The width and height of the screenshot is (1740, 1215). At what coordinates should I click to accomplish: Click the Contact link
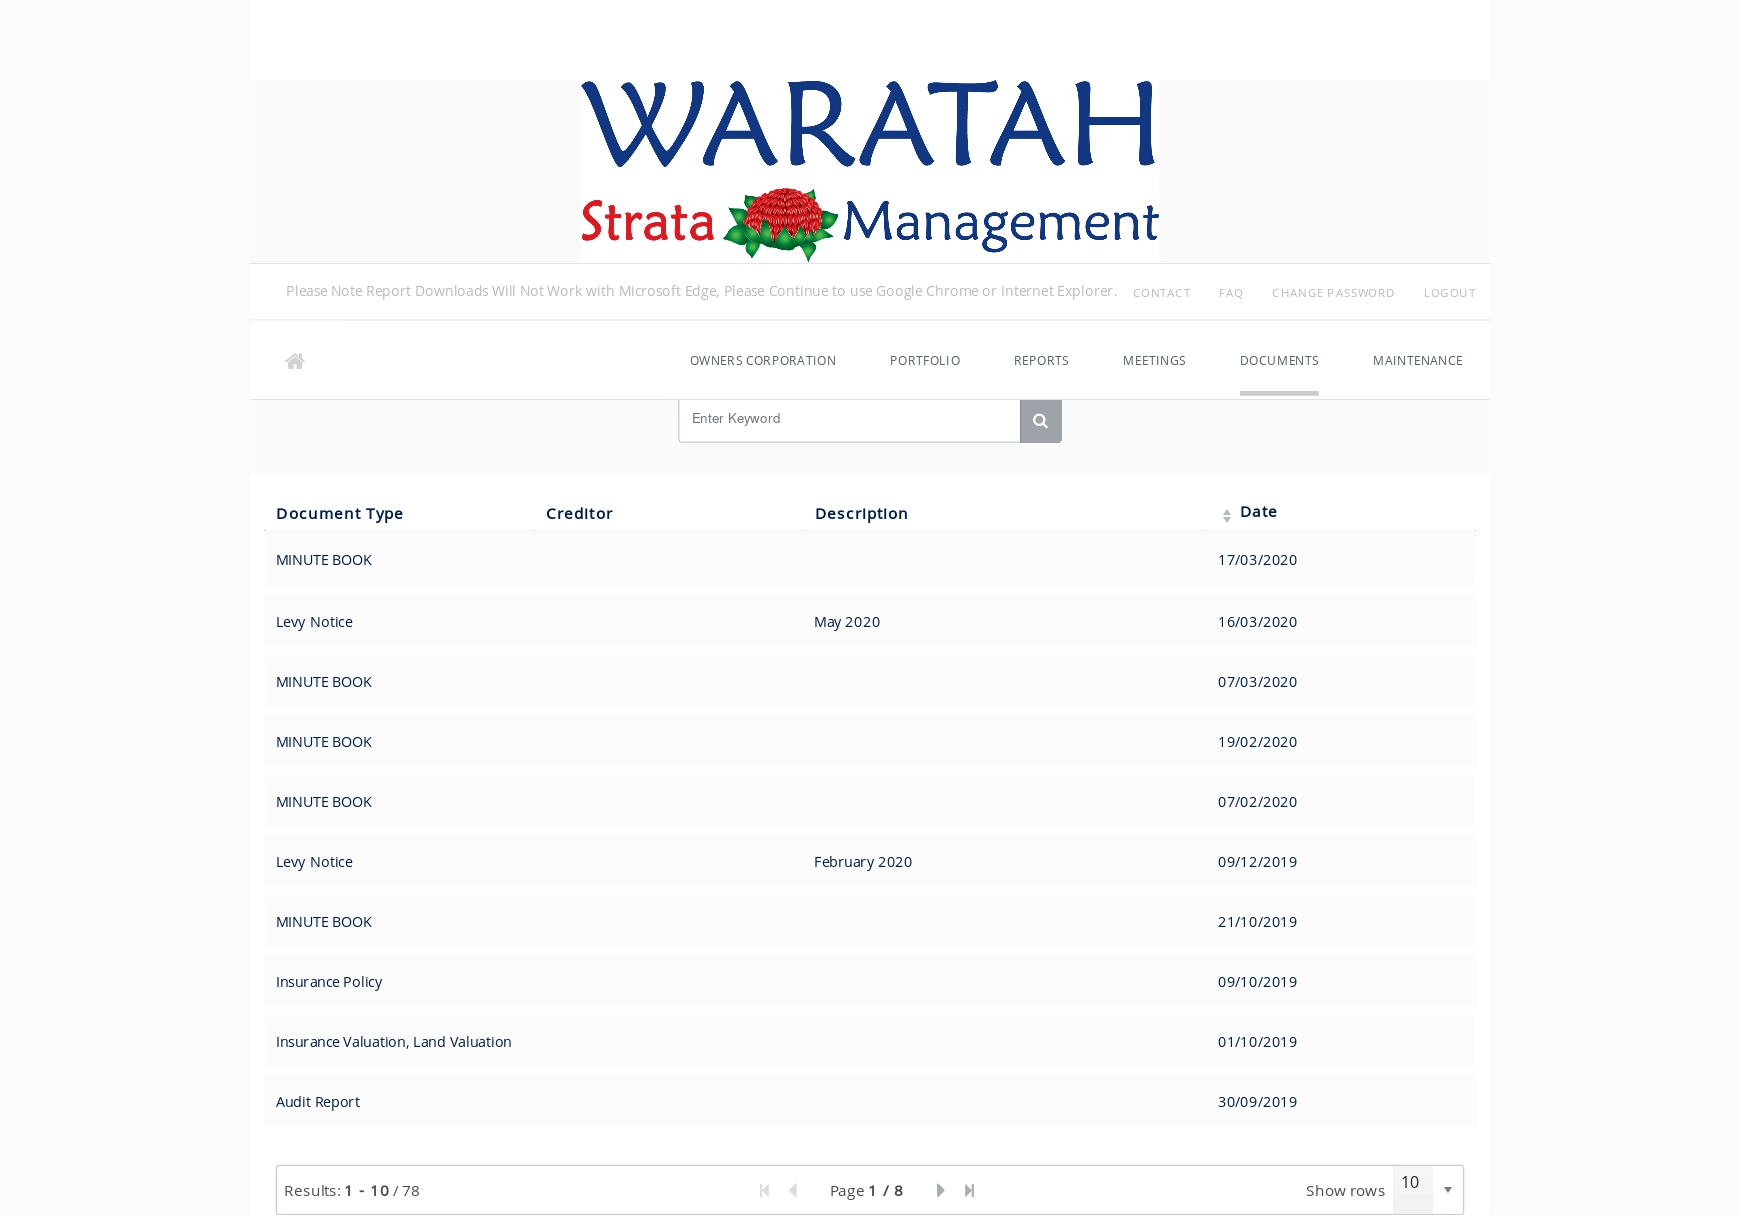(x=1162, y=293)
